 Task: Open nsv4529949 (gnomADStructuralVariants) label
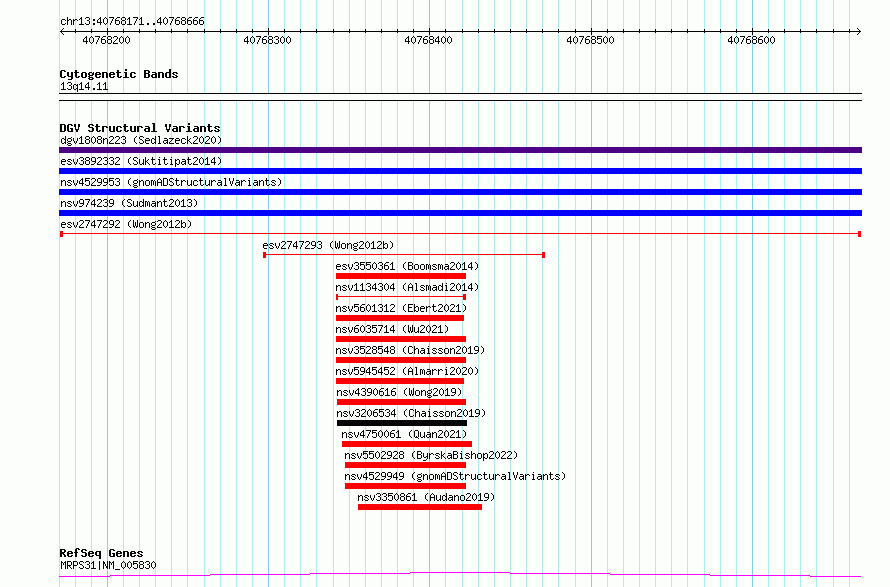(x=455, y=476)
